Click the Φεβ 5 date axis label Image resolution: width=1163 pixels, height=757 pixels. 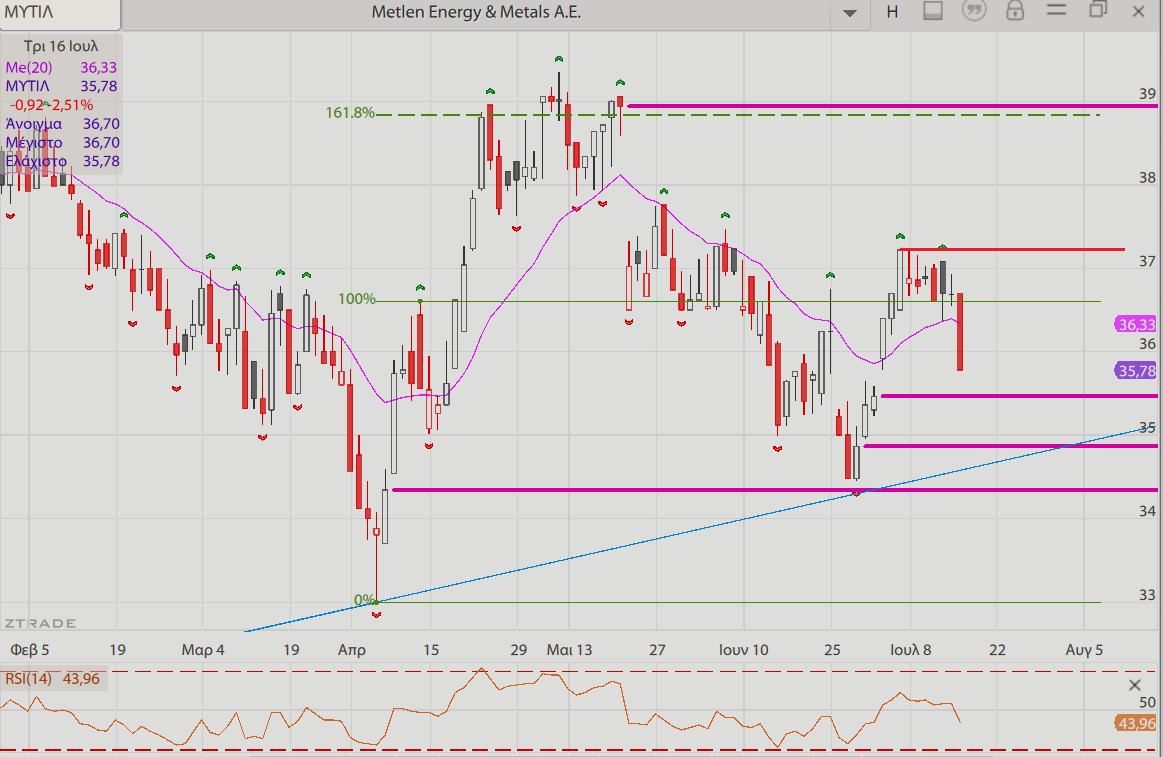pos(30,650)
